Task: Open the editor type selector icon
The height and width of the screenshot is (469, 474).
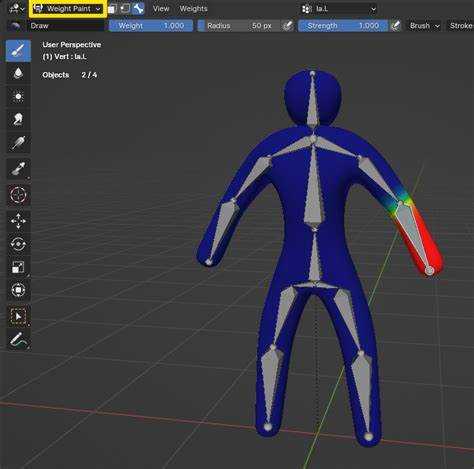Action: (x=16, y=8)
